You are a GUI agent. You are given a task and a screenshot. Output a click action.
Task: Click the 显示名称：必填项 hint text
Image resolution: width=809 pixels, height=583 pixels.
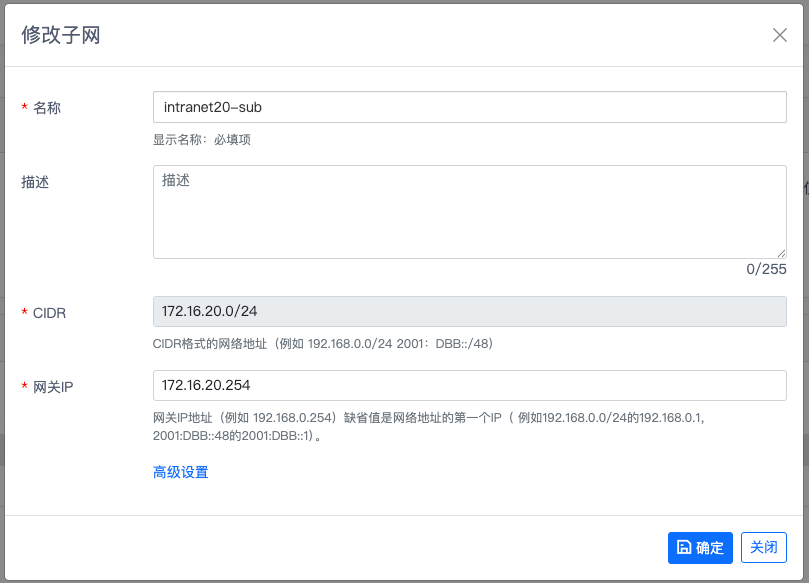tap(201, 140)
